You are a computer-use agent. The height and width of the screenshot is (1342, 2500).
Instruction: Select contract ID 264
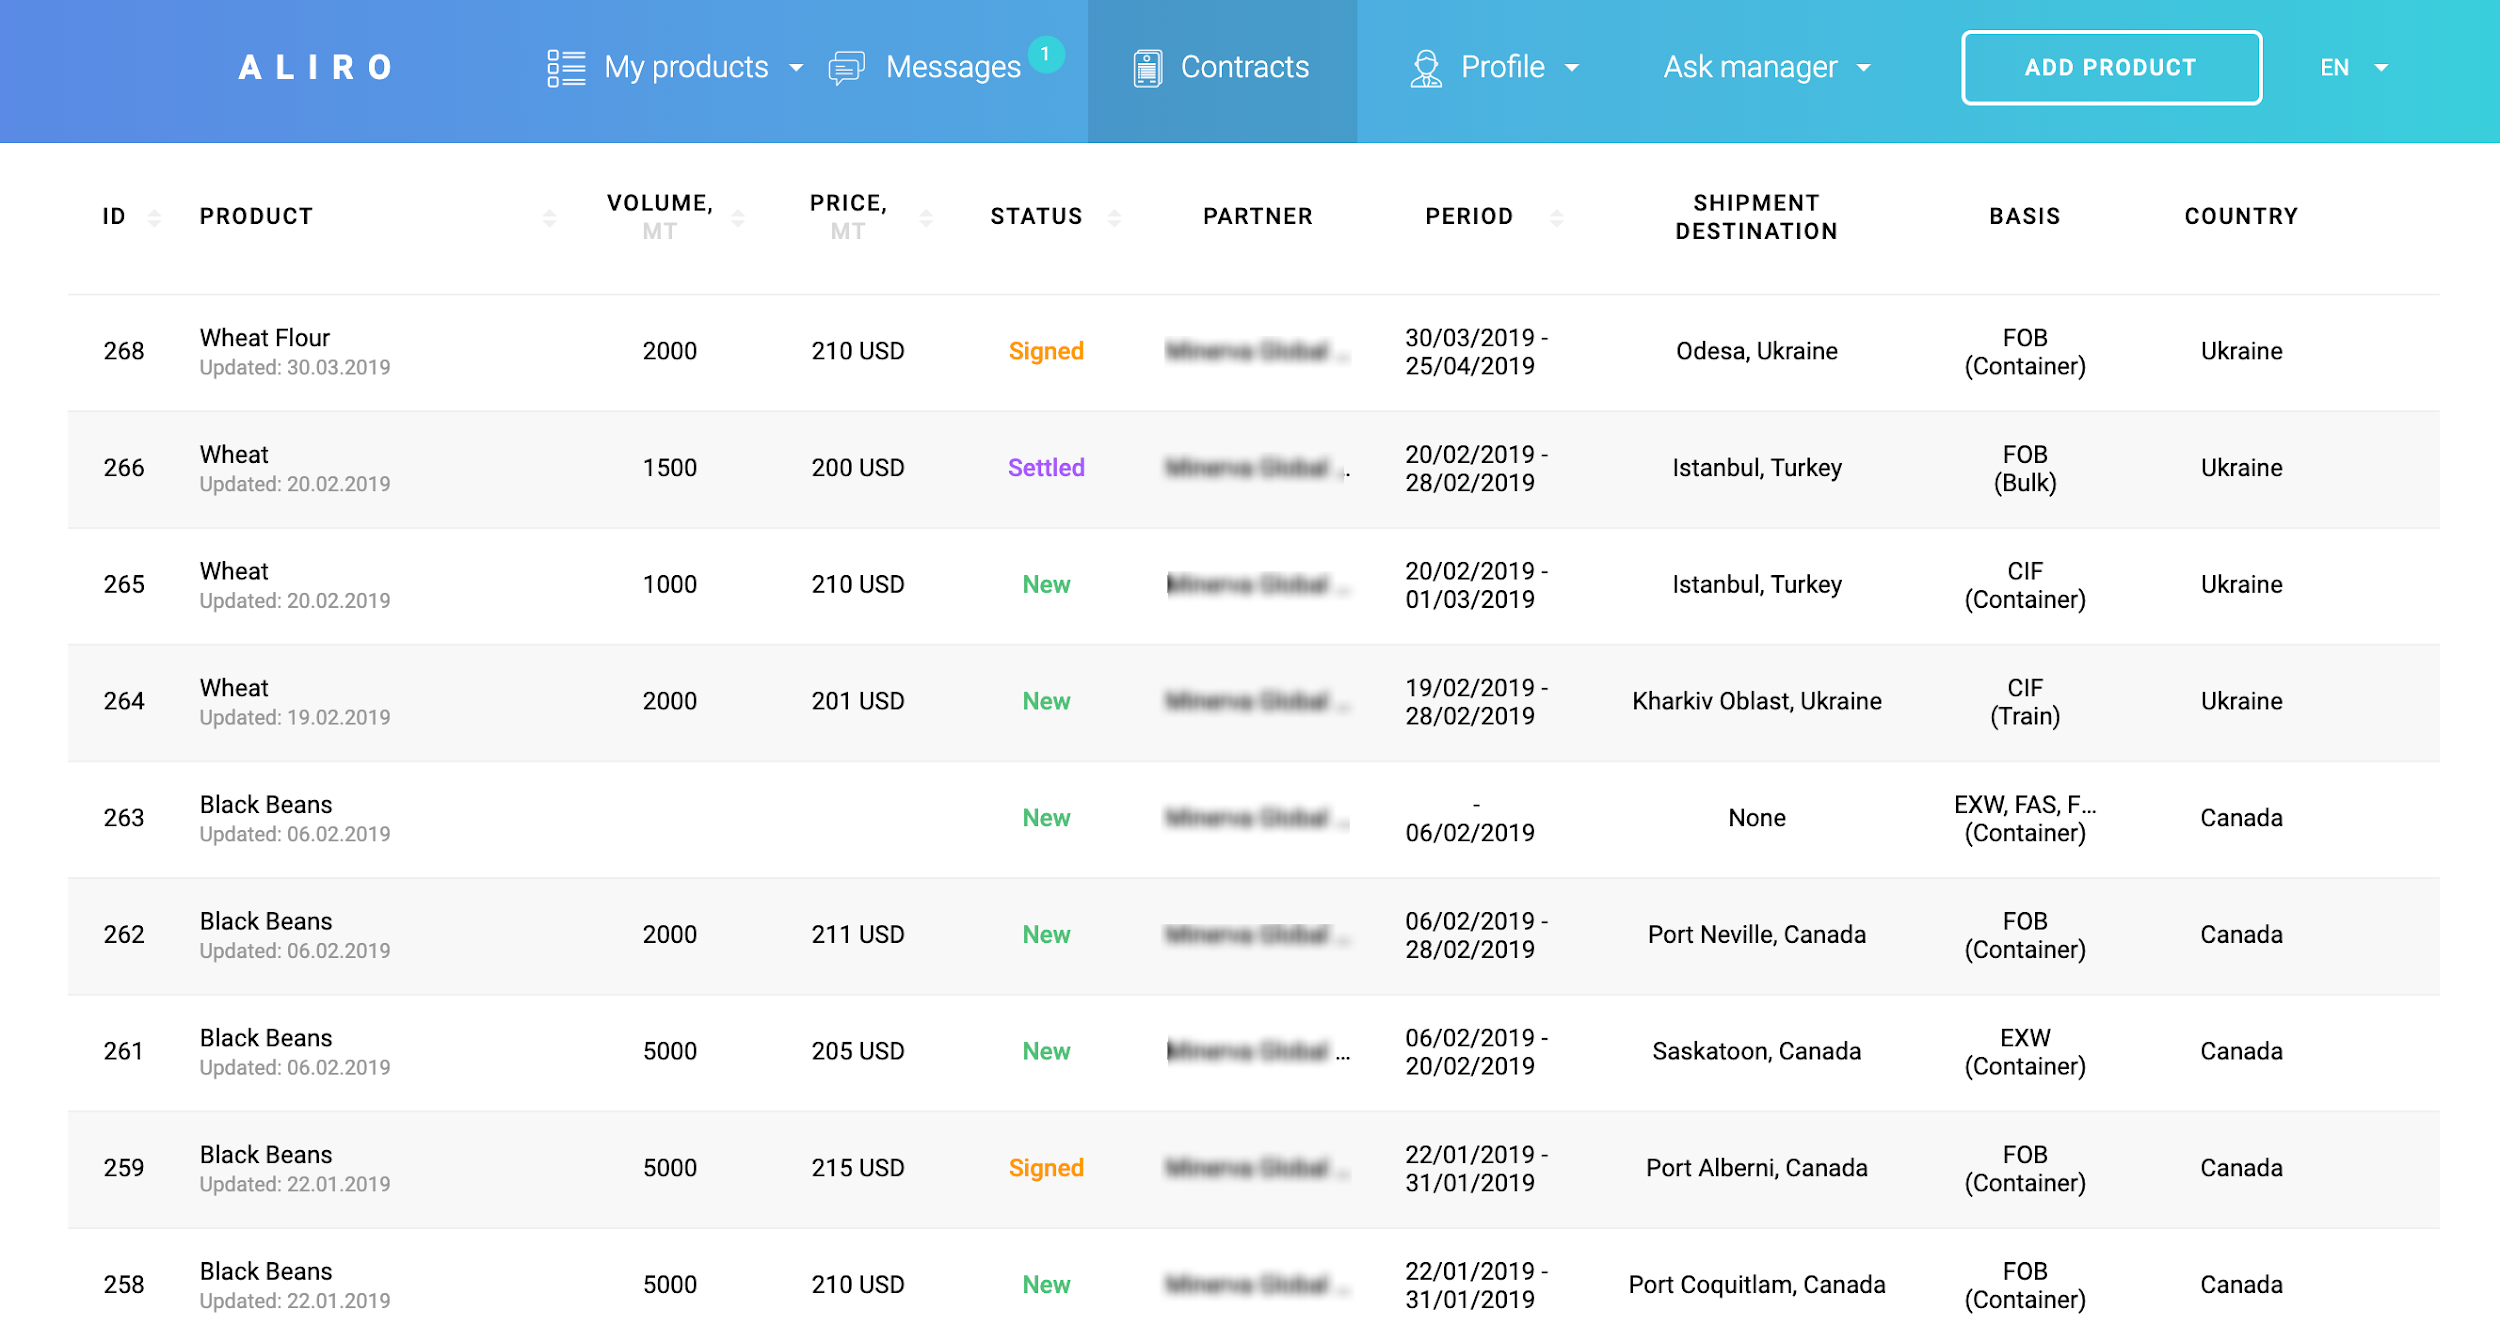pyautogui.click(x=124, y=702)
